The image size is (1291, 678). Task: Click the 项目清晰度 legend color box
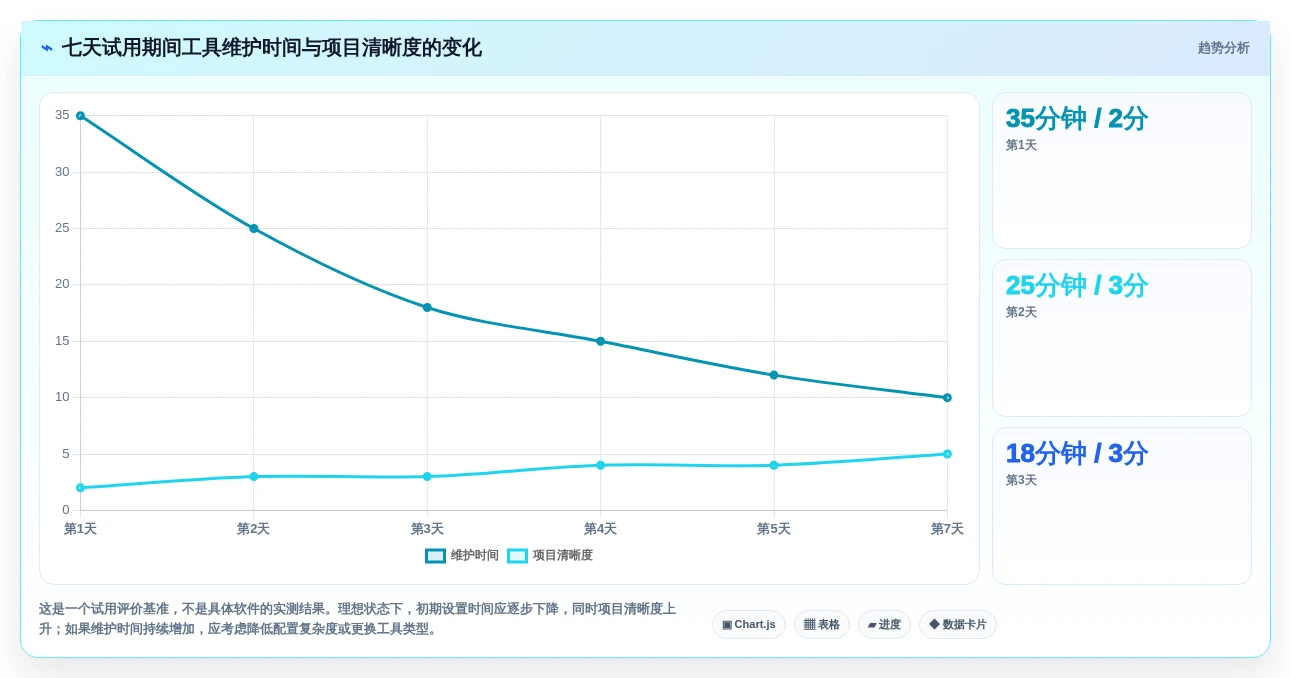[517, 555]
